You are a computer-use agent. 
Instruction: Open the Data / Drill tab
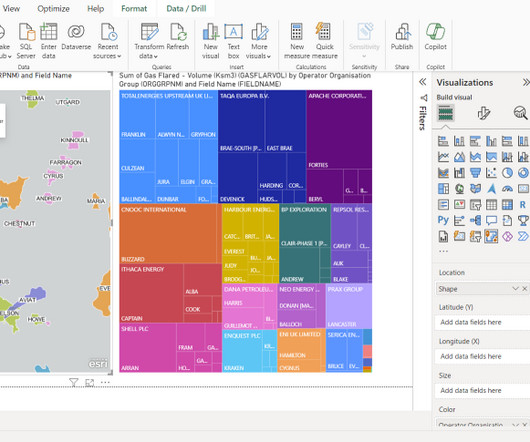186,8
